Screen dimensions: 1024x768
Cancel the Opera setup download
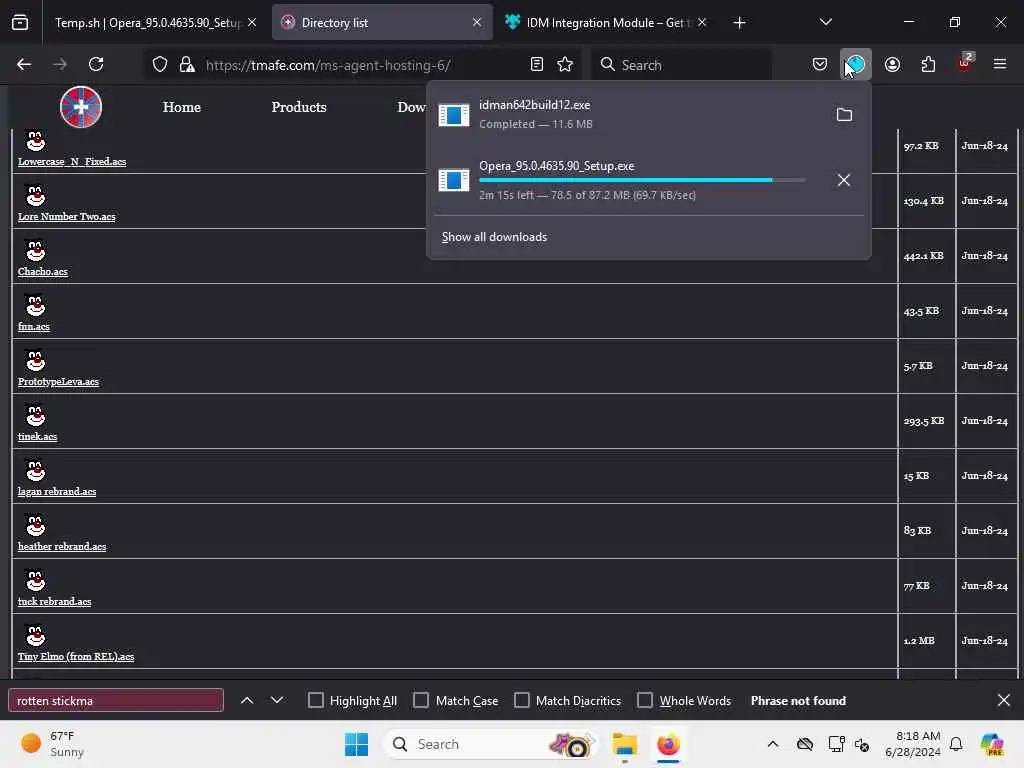(x=844, y=180)
